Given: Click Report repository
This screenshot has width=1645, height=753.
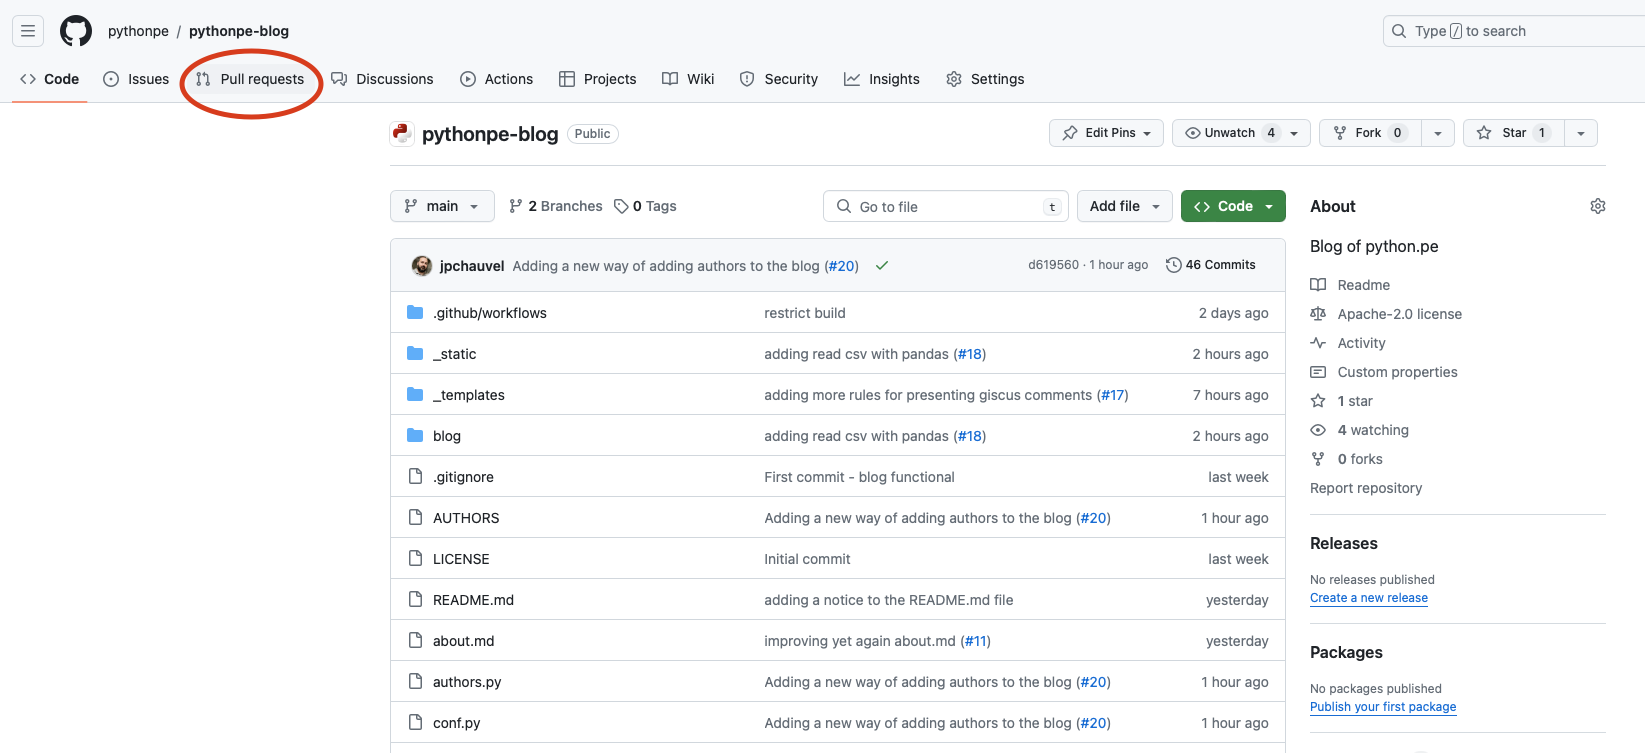Looking at the screenshot, I should (x=1366, y=488).
